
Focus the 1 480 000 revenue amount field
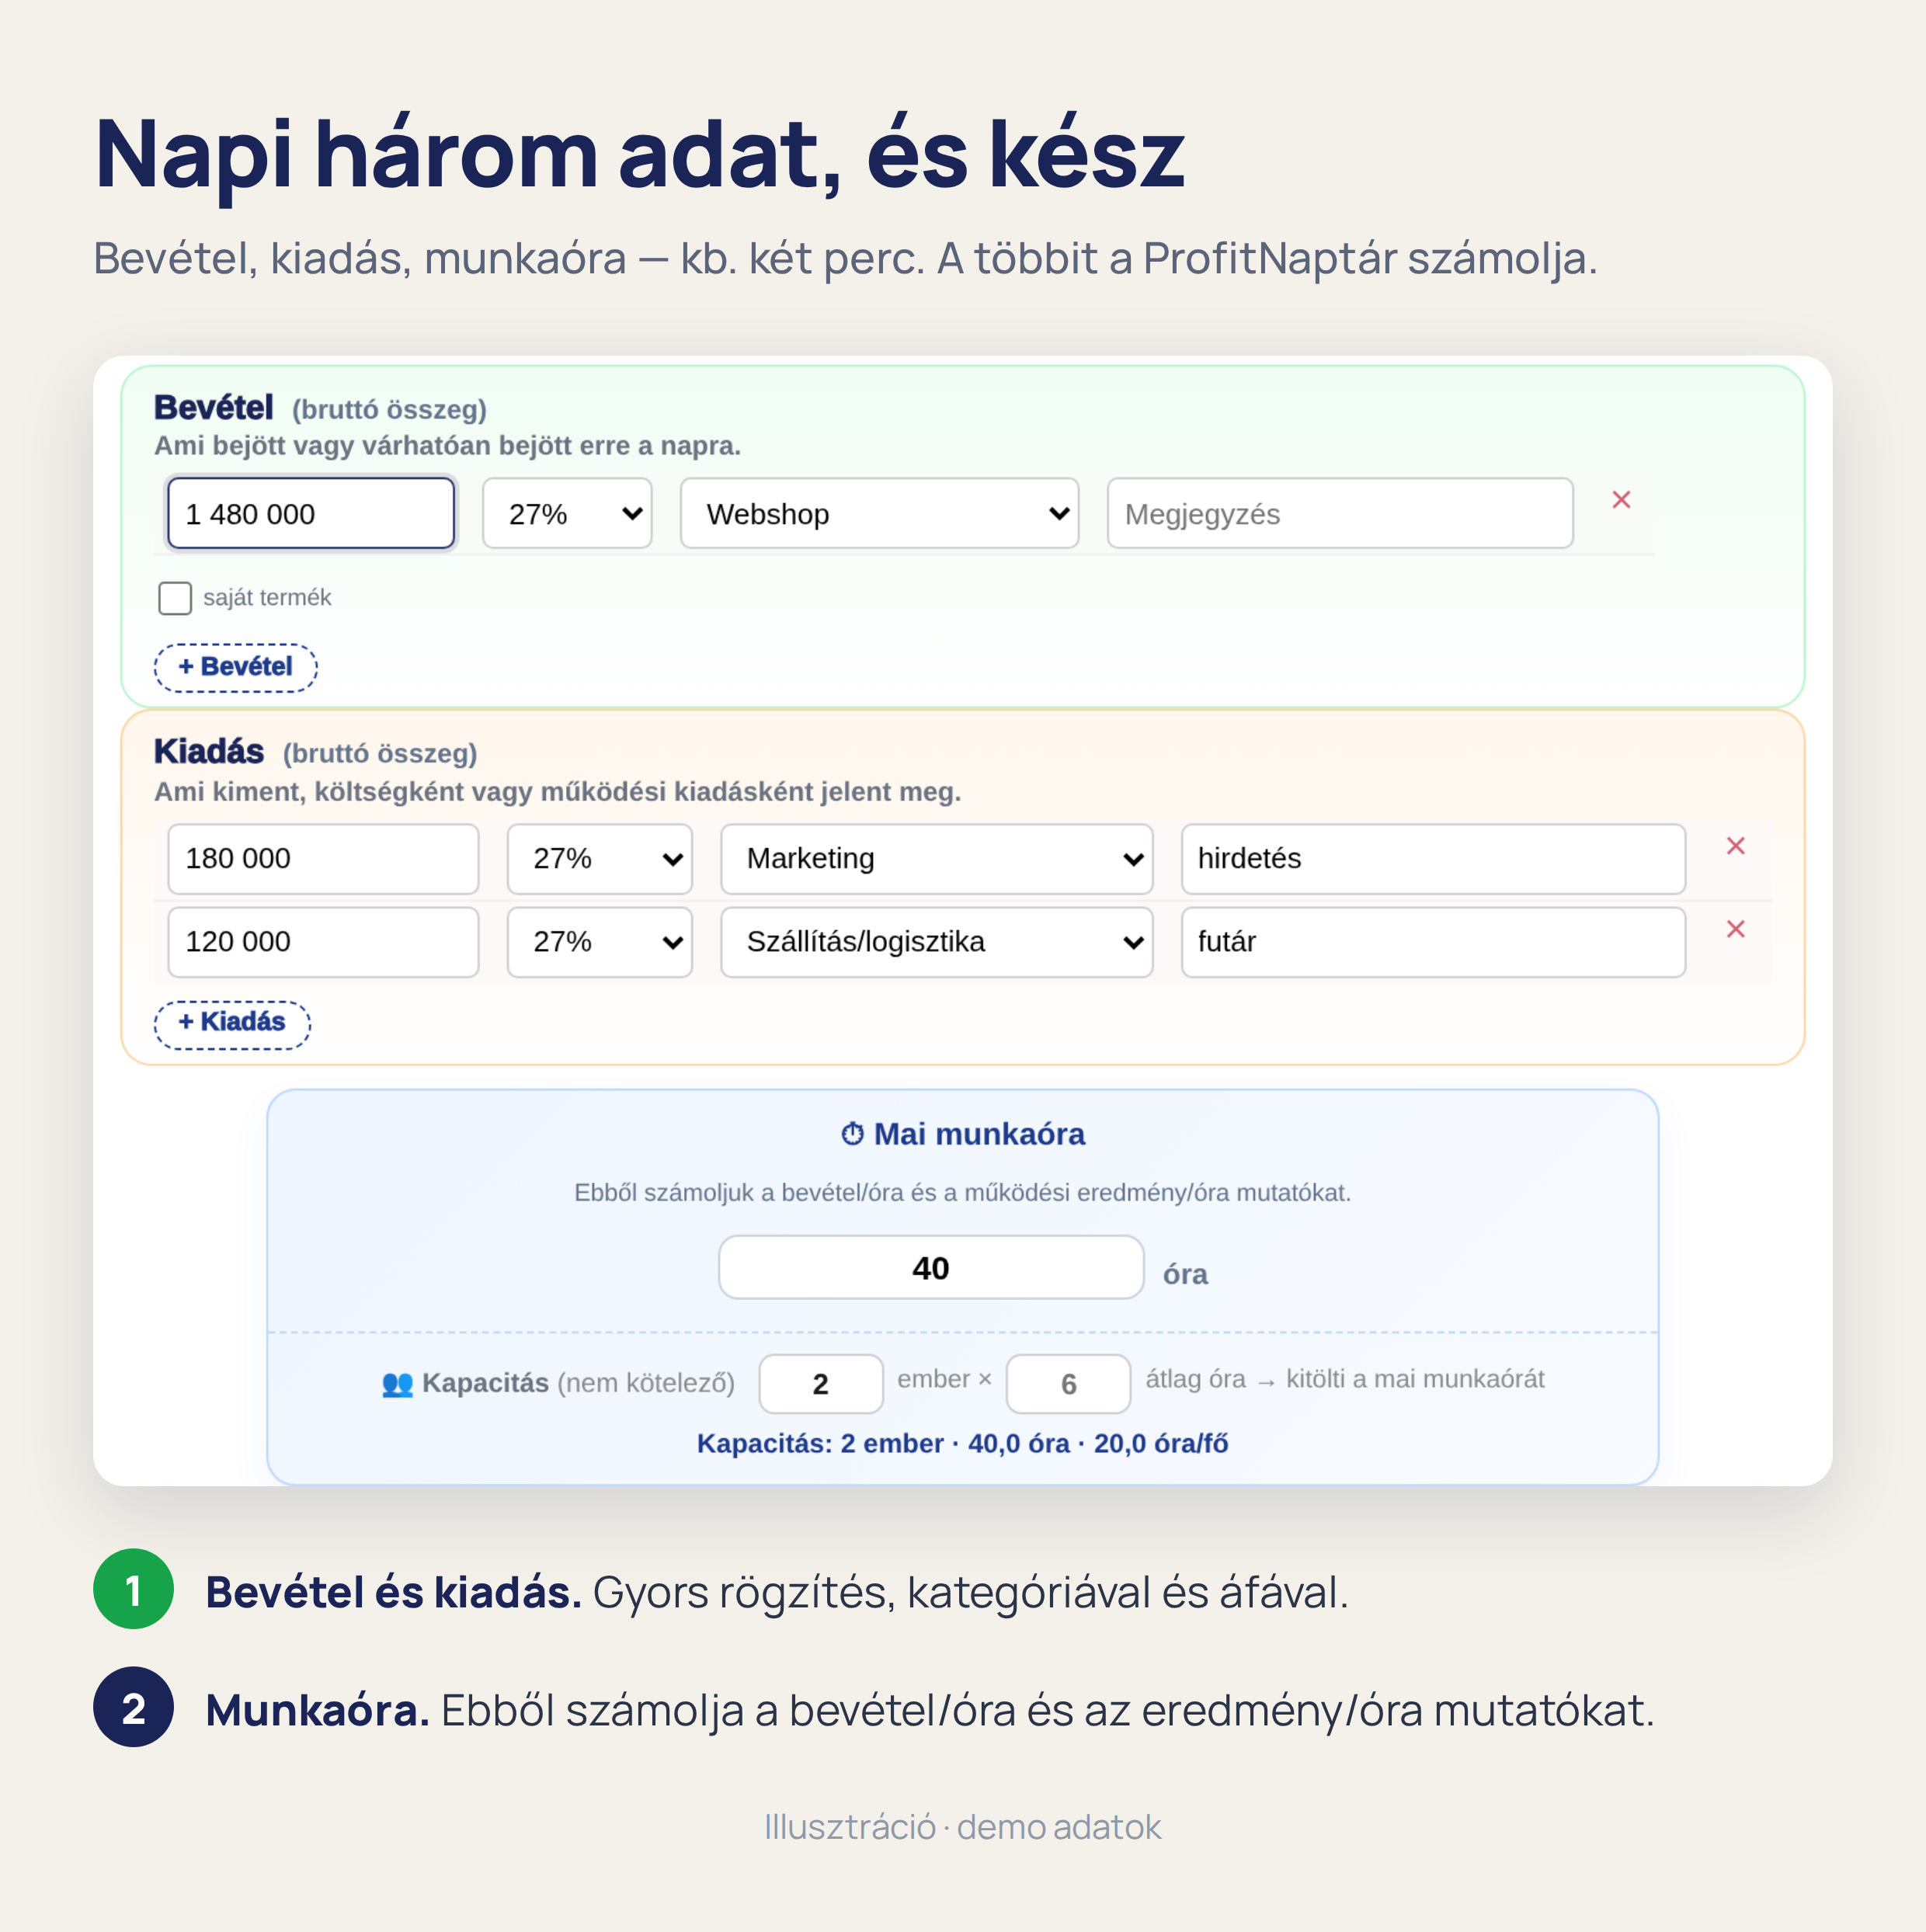311,514
